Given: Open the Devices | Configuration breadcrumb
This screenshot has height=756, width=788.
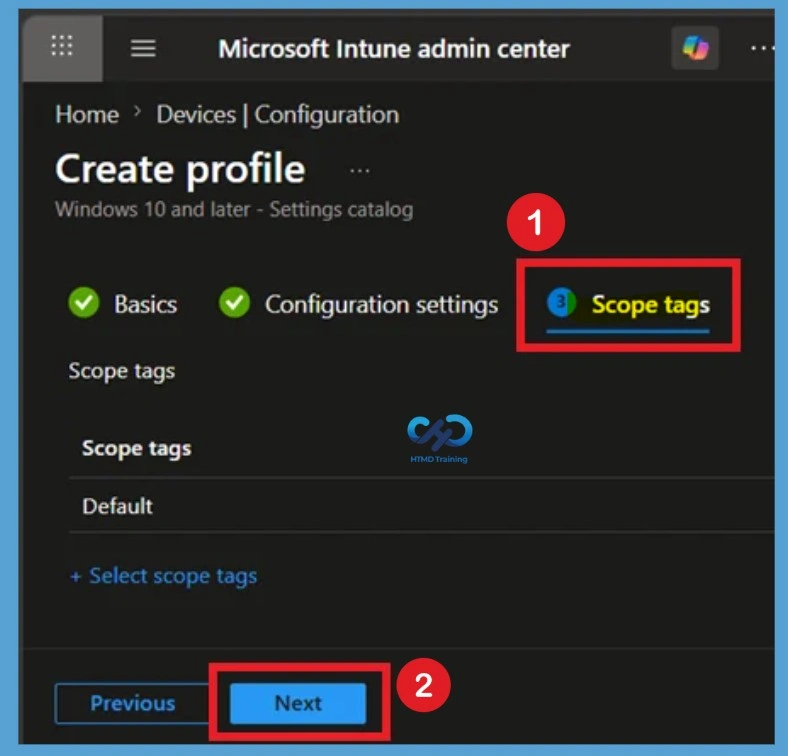Looking at the screenshot, I should click(277, 115).
